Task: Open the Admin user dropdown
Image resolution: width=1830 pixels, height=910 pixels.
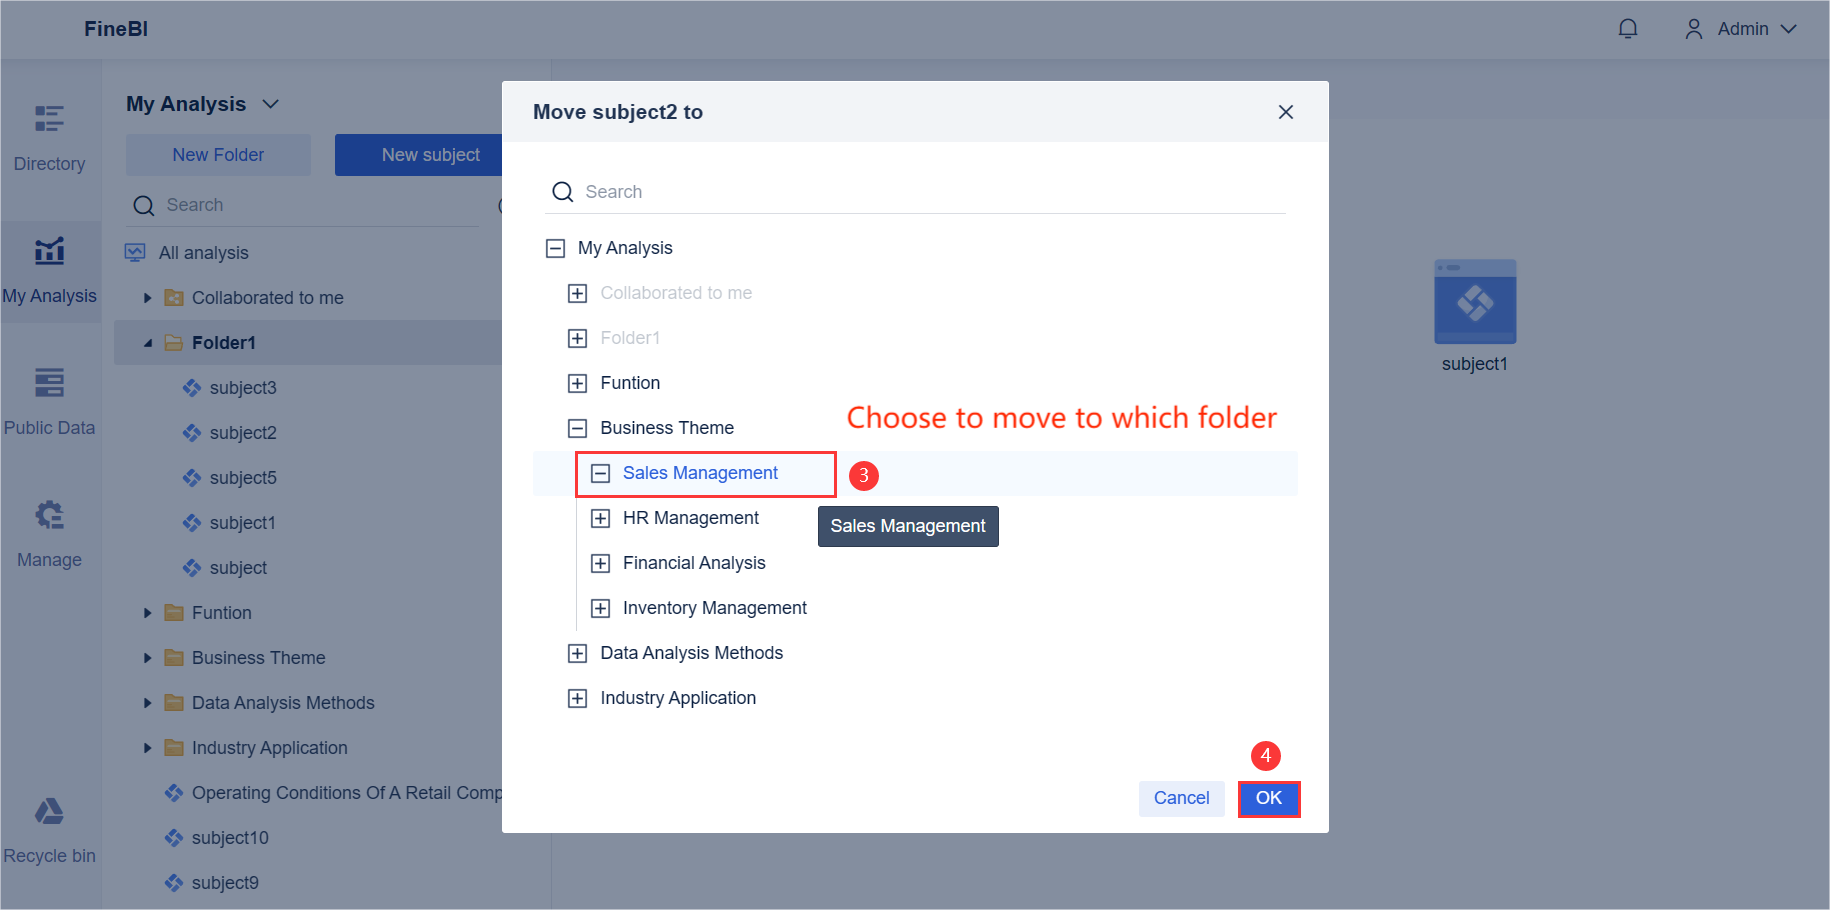Action: click(1742, 29)
